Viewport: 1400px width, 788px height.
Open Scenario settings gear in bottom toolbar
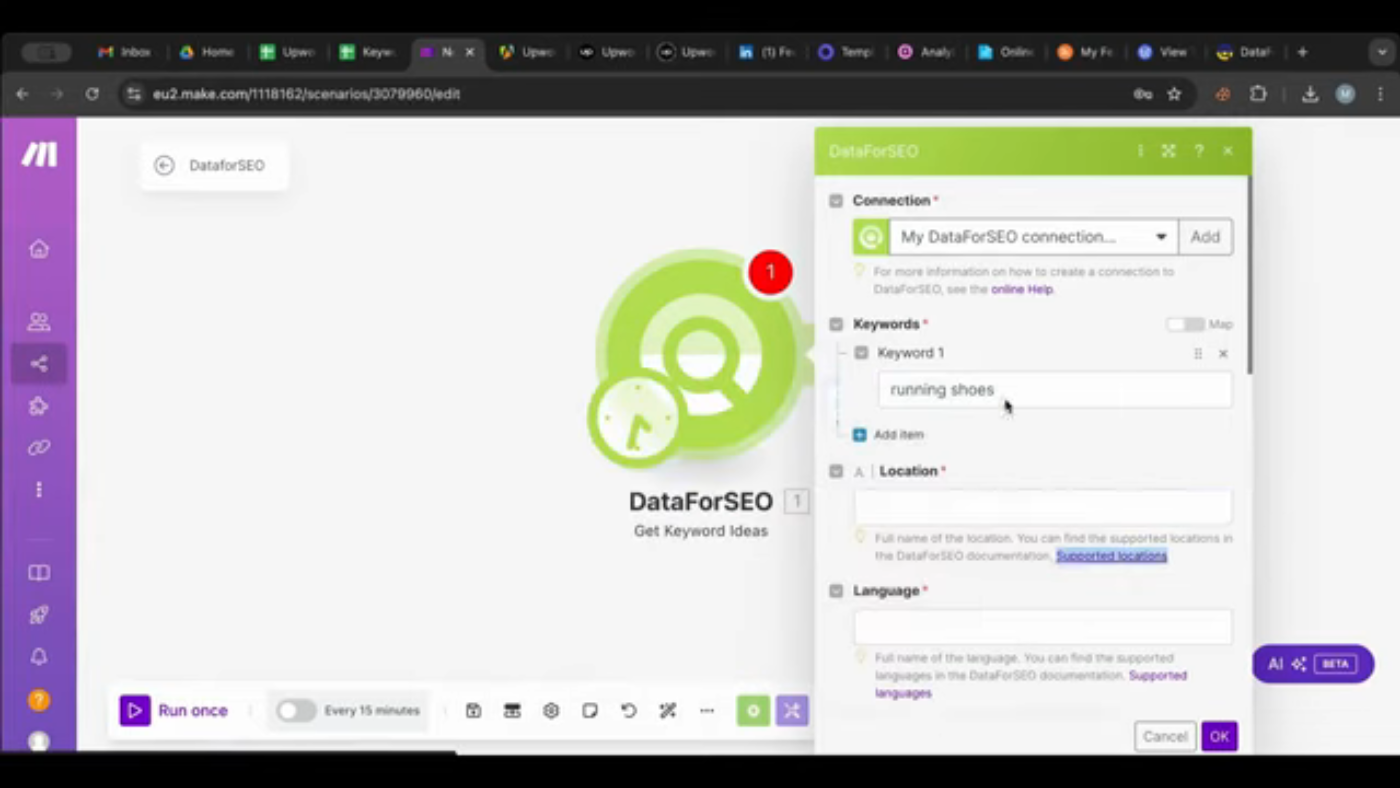point(551,711)
